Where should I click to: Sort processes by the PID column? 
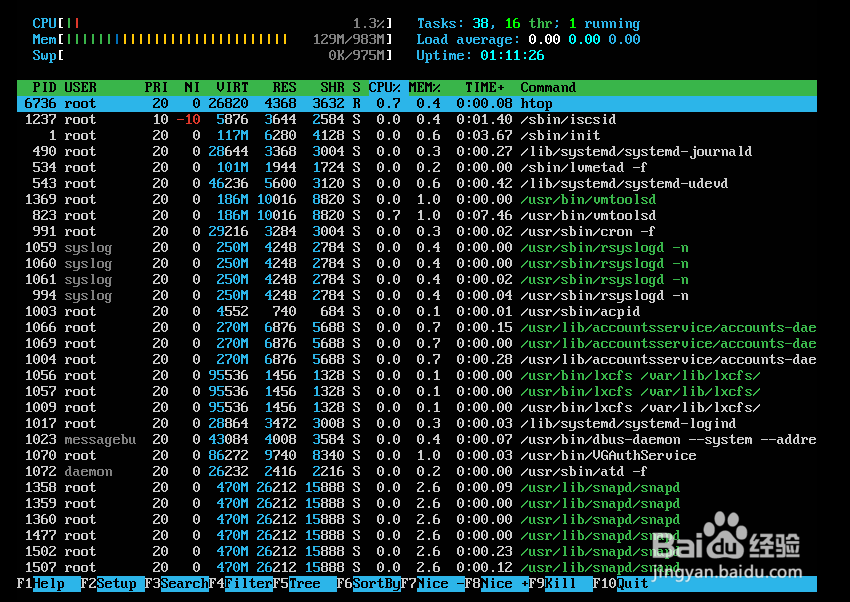click(42, 87)
